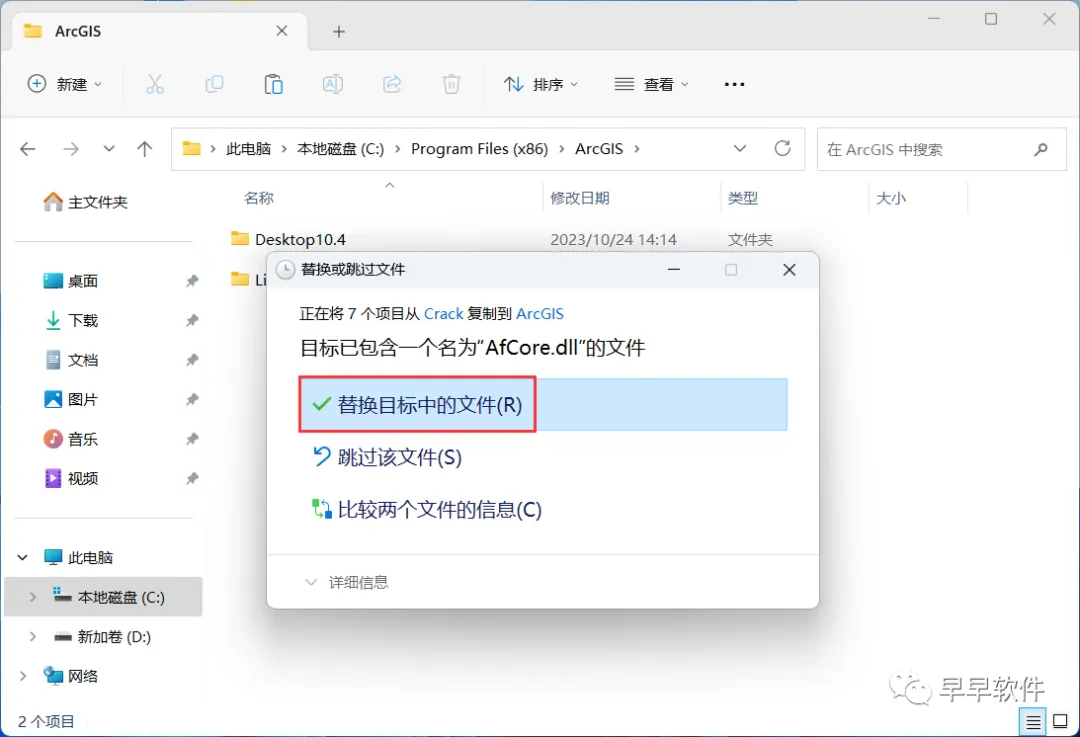Open Music (音乐) in quick access
Viewport: 1080px width, 737px height.
(71, 439)
